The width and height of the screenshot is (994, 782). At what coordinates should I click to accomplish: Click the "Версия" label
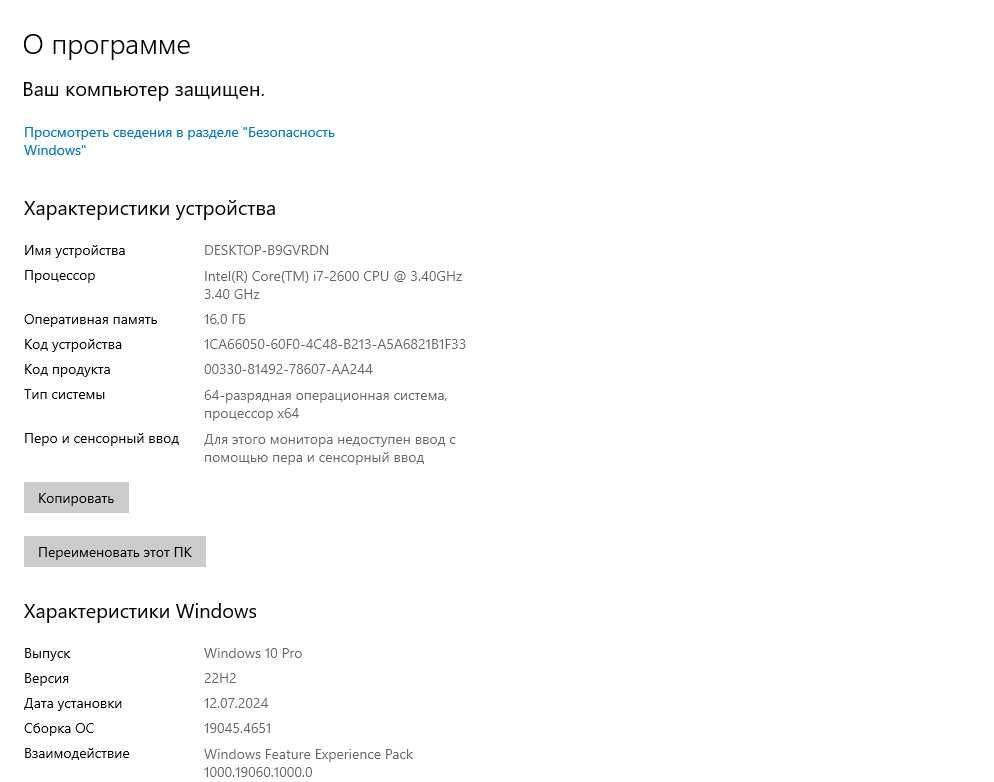(46, 678)
